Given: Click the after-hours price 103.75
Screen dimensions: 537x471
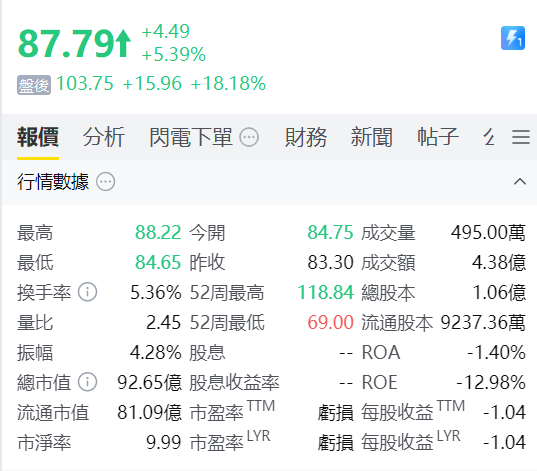Looking at the screenshot, I should click(x=85, y=84).
